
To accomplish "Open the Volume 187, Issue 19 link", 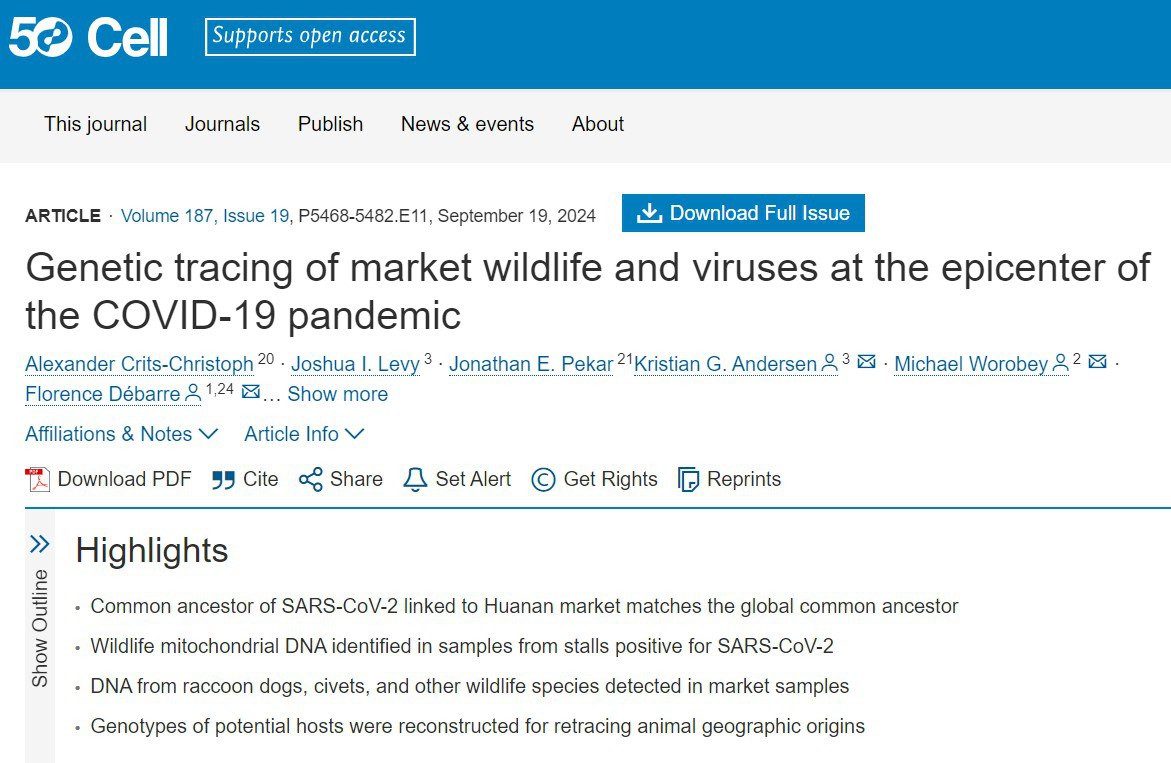I will tap(205, 216).
